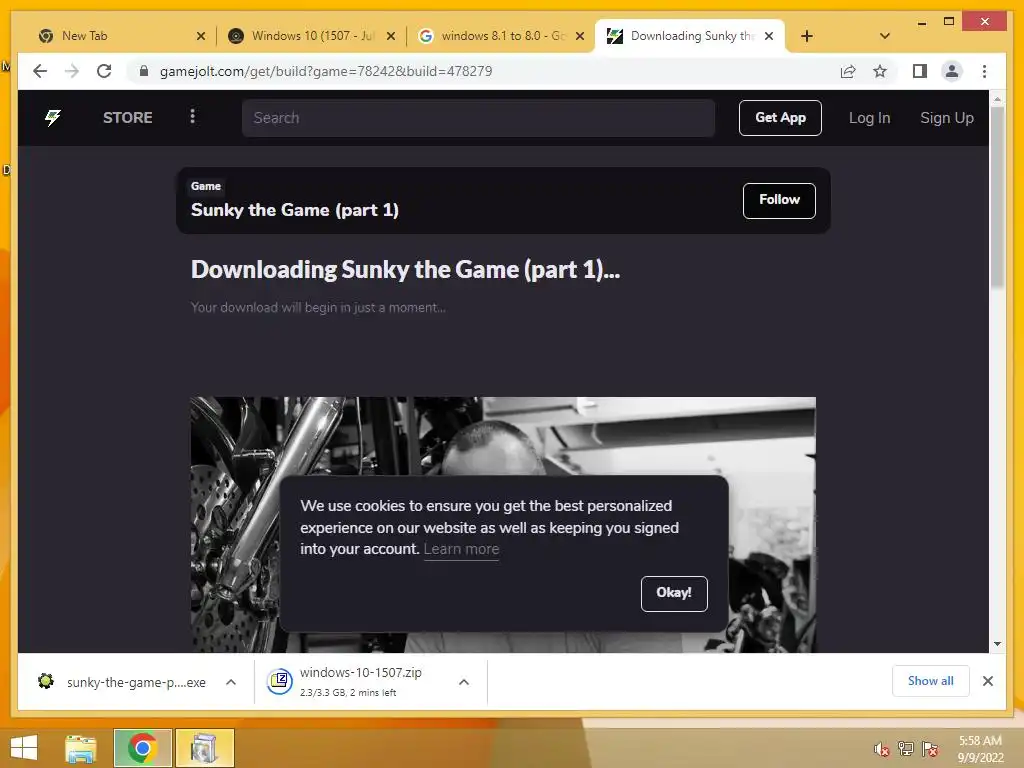This screenshot has width=1024, height=768.
Task: Open the Chrome side panel
Action: pos(920,71)
